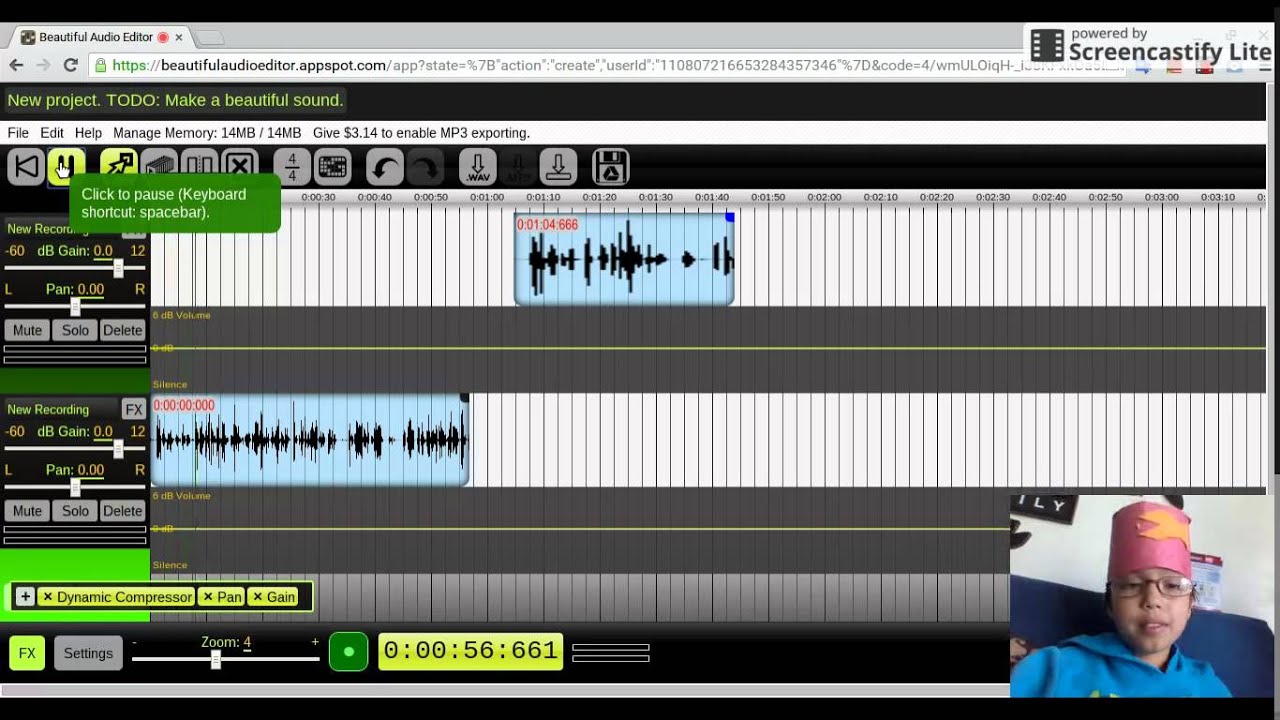Edit the Zoom value 4
1280x720 pixels.
coord(247,643)
